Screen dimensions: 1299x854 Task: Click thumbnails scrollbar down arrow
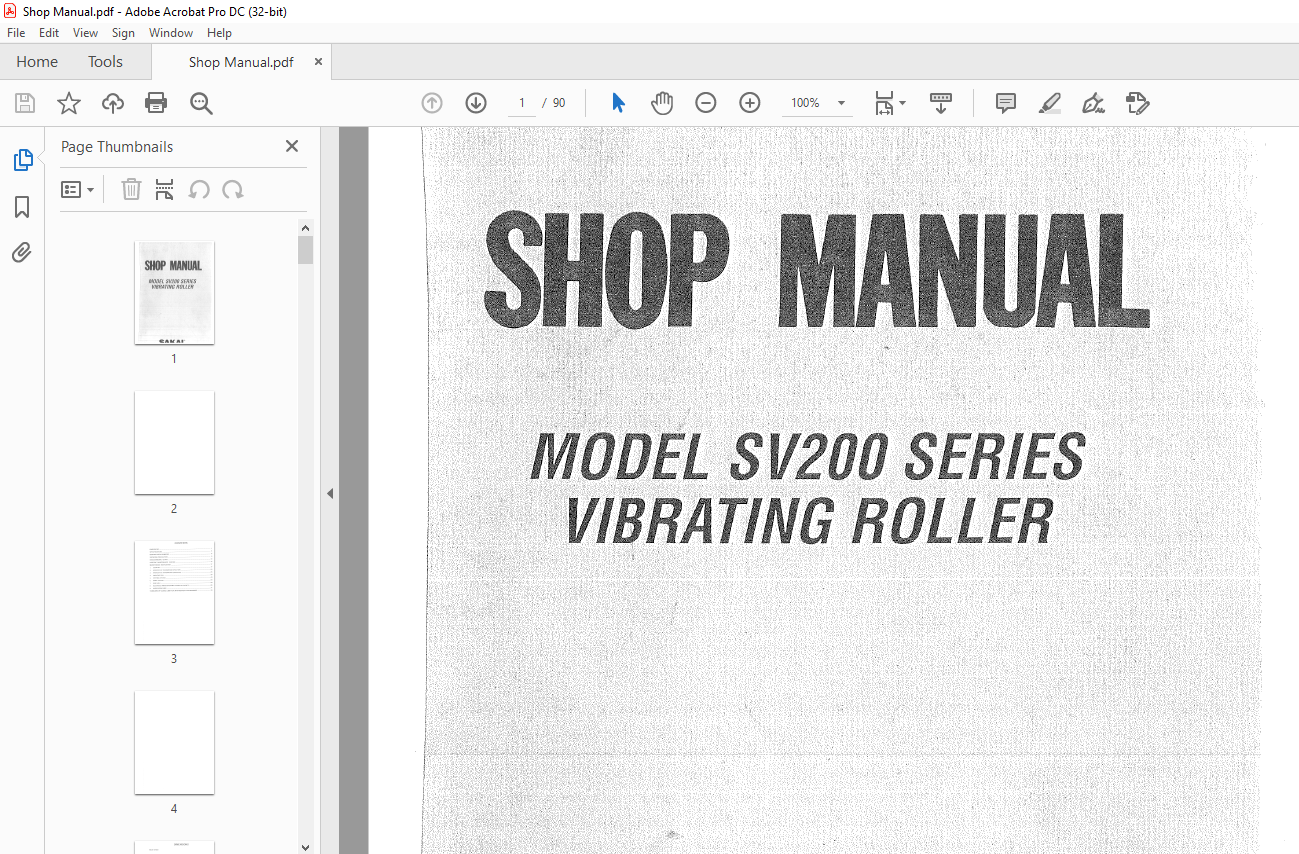pos(306,846)
